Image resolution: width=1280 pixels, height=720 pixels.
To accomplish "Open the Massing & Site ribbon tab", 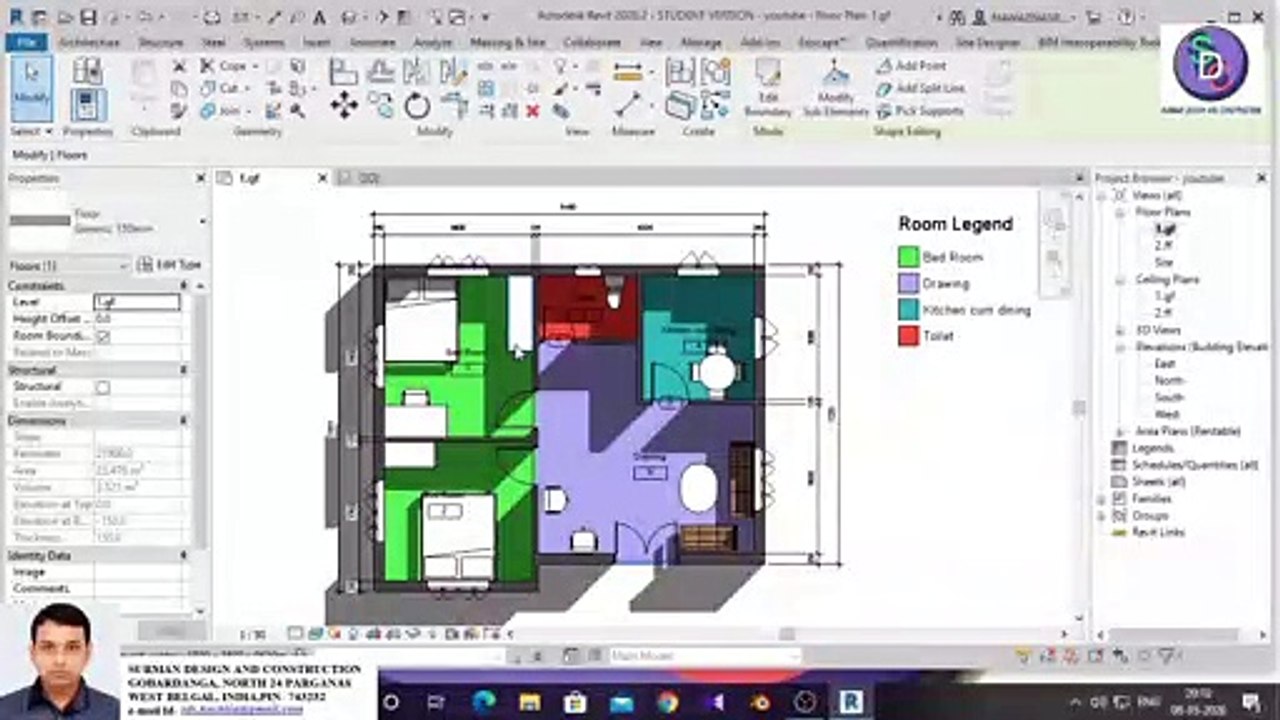I will 507,43.
